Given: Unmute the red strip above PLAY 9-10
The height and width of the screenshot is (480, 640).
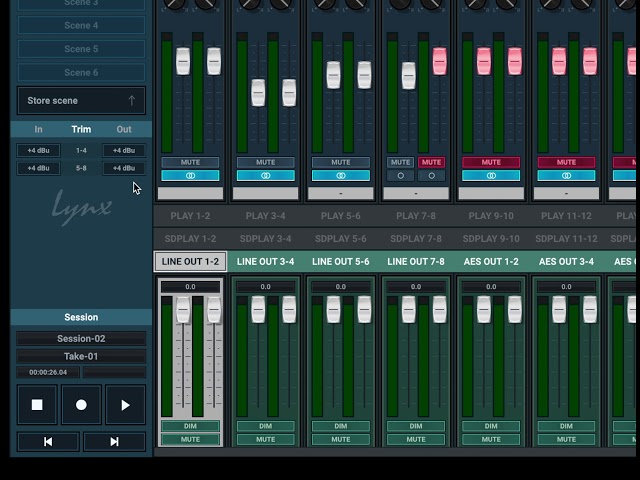Looking at the screenshot, I should [491, 162].
